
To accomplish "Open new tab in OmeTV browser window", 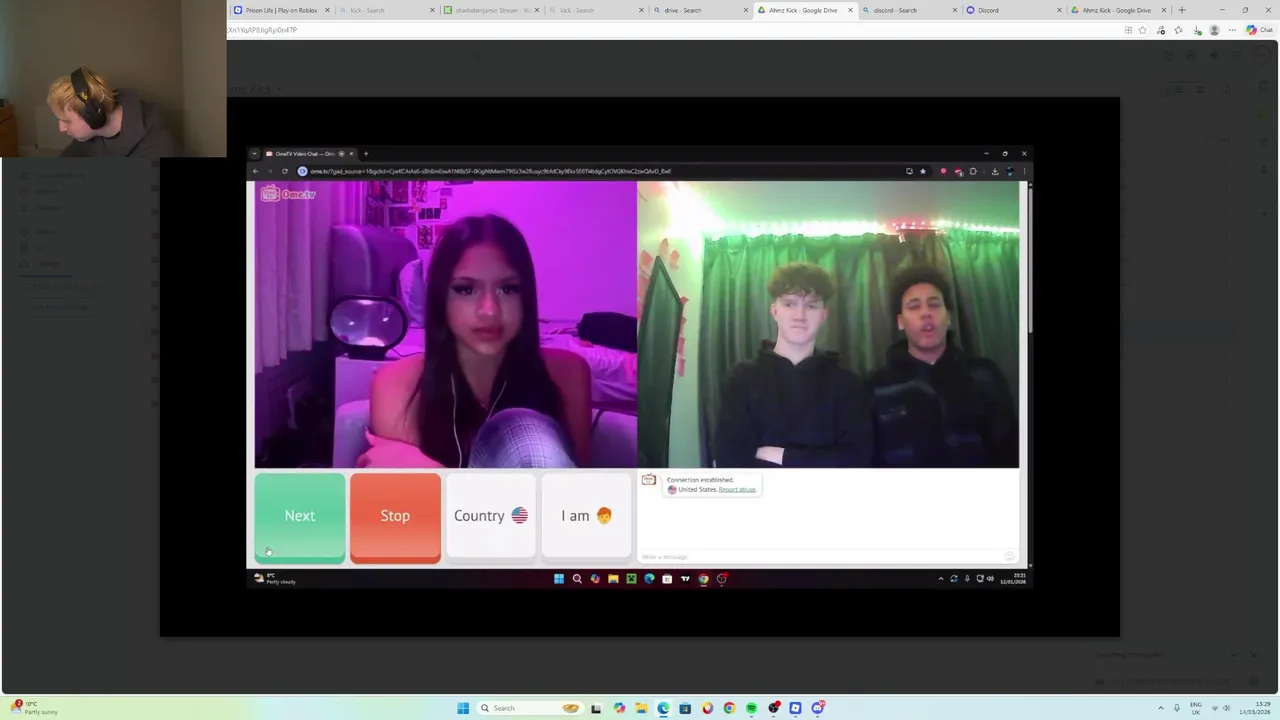I will pyautogui.click(x=366, y=154).
